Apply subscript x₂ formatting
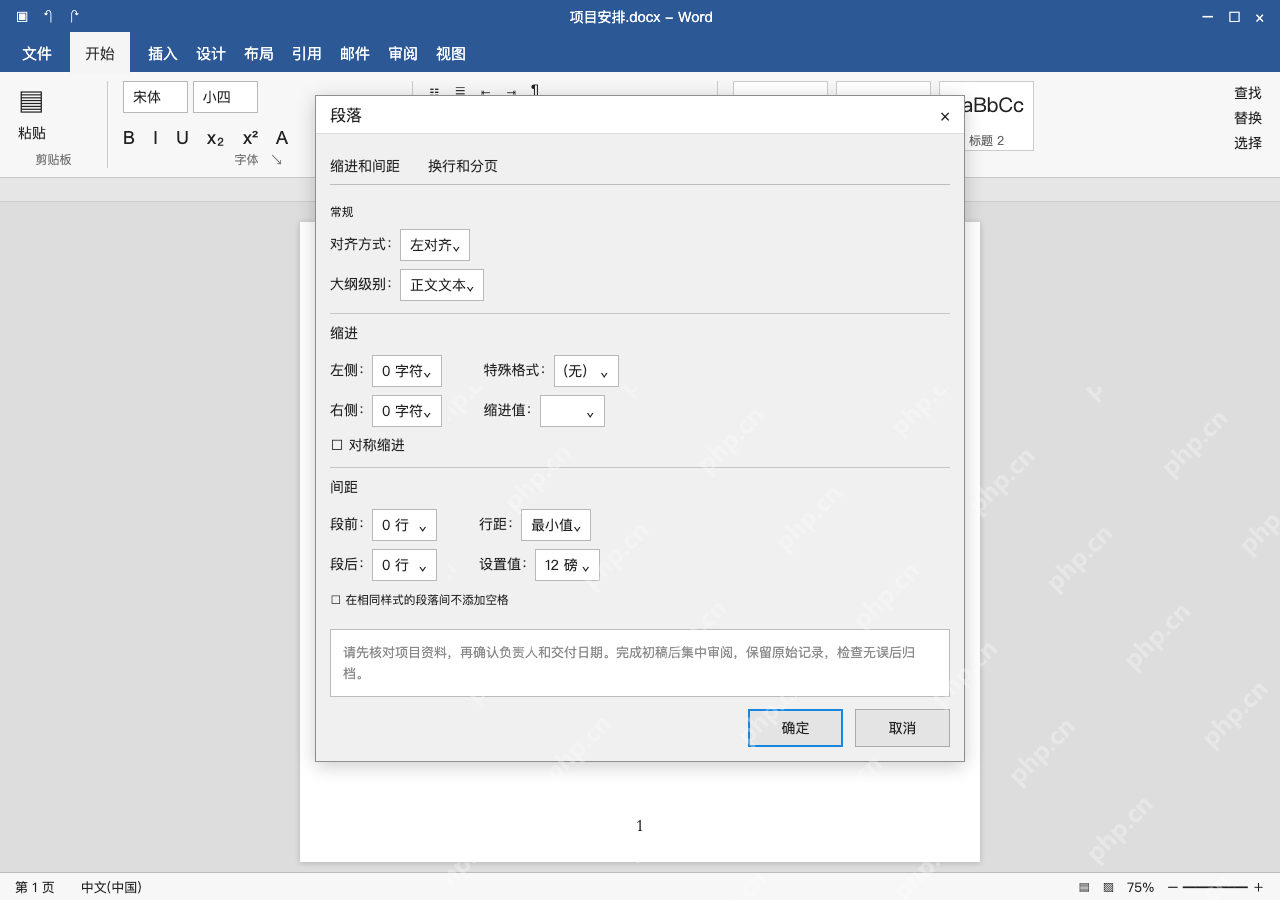 (x=215, y=138)
